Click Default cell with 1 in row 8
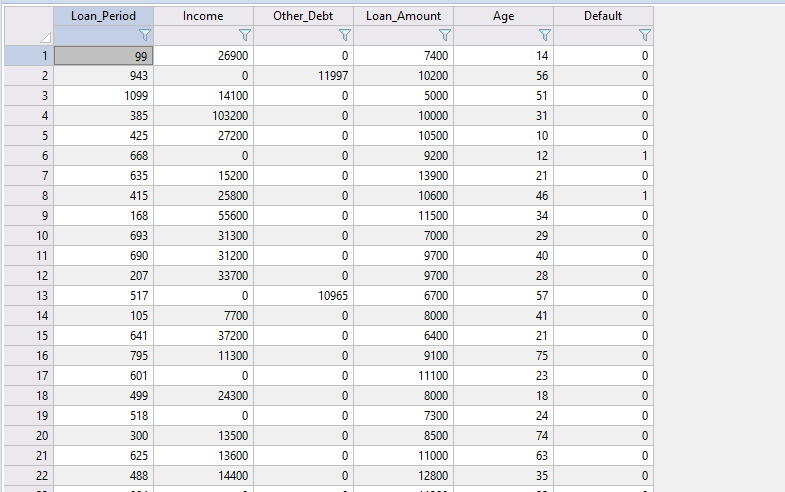The image size is (785, 492). (604, 196)
